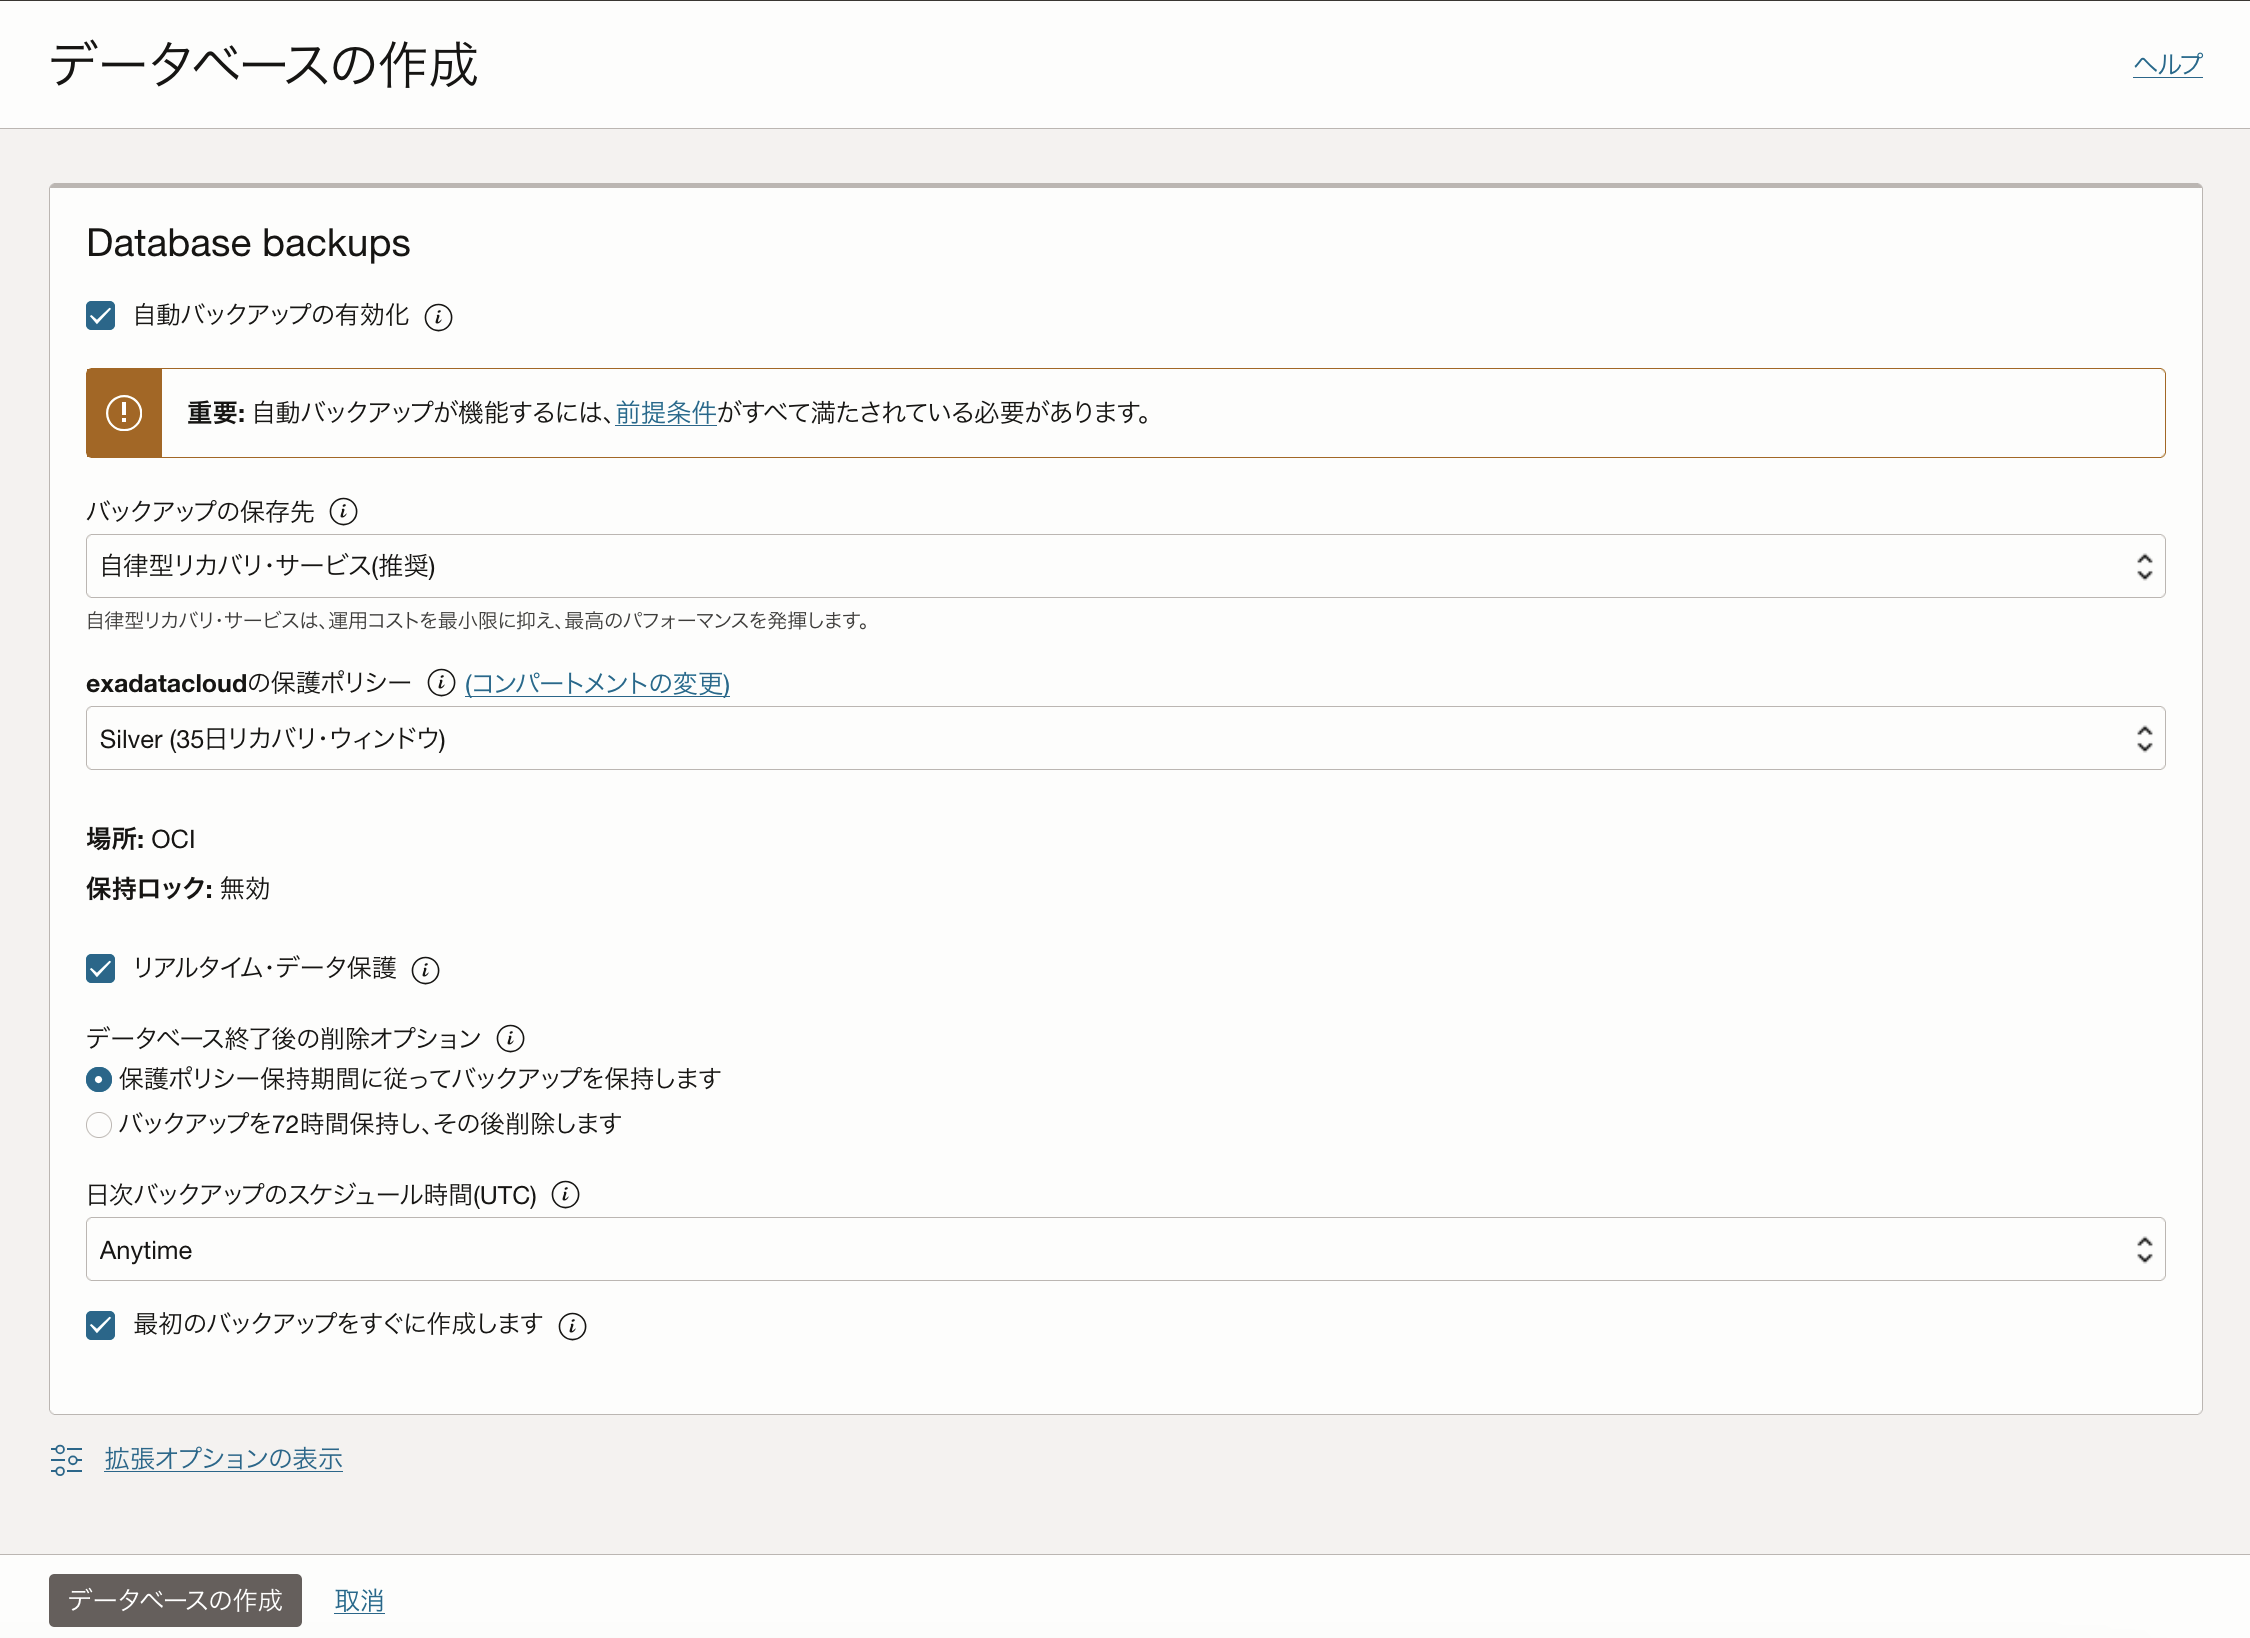This screenshot has width=2250, height=1638.
Task: Click the warning icon in 重要 banner
Action: point(124,413)
